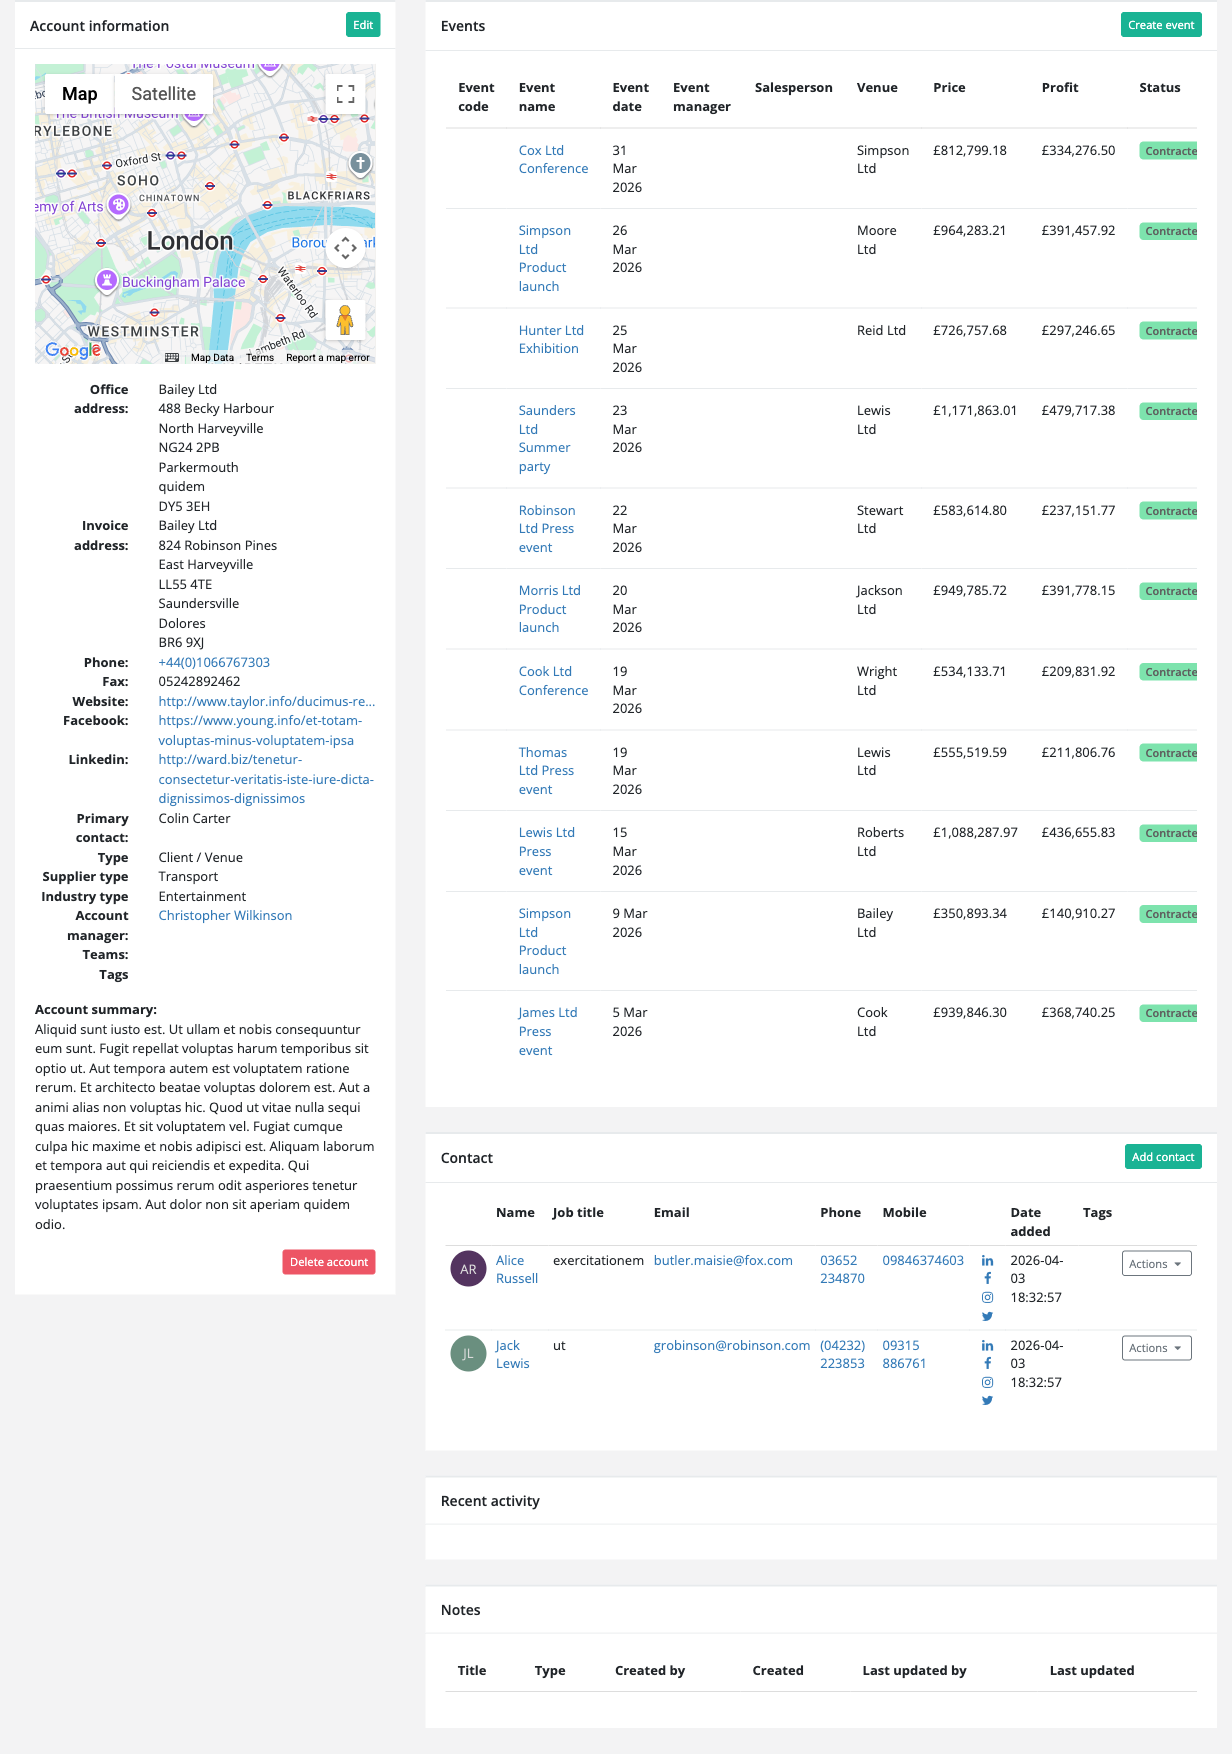This screenshot has width=1232, height=1754.
Task: Click the Google logo on map
Action: coord(73,350)
